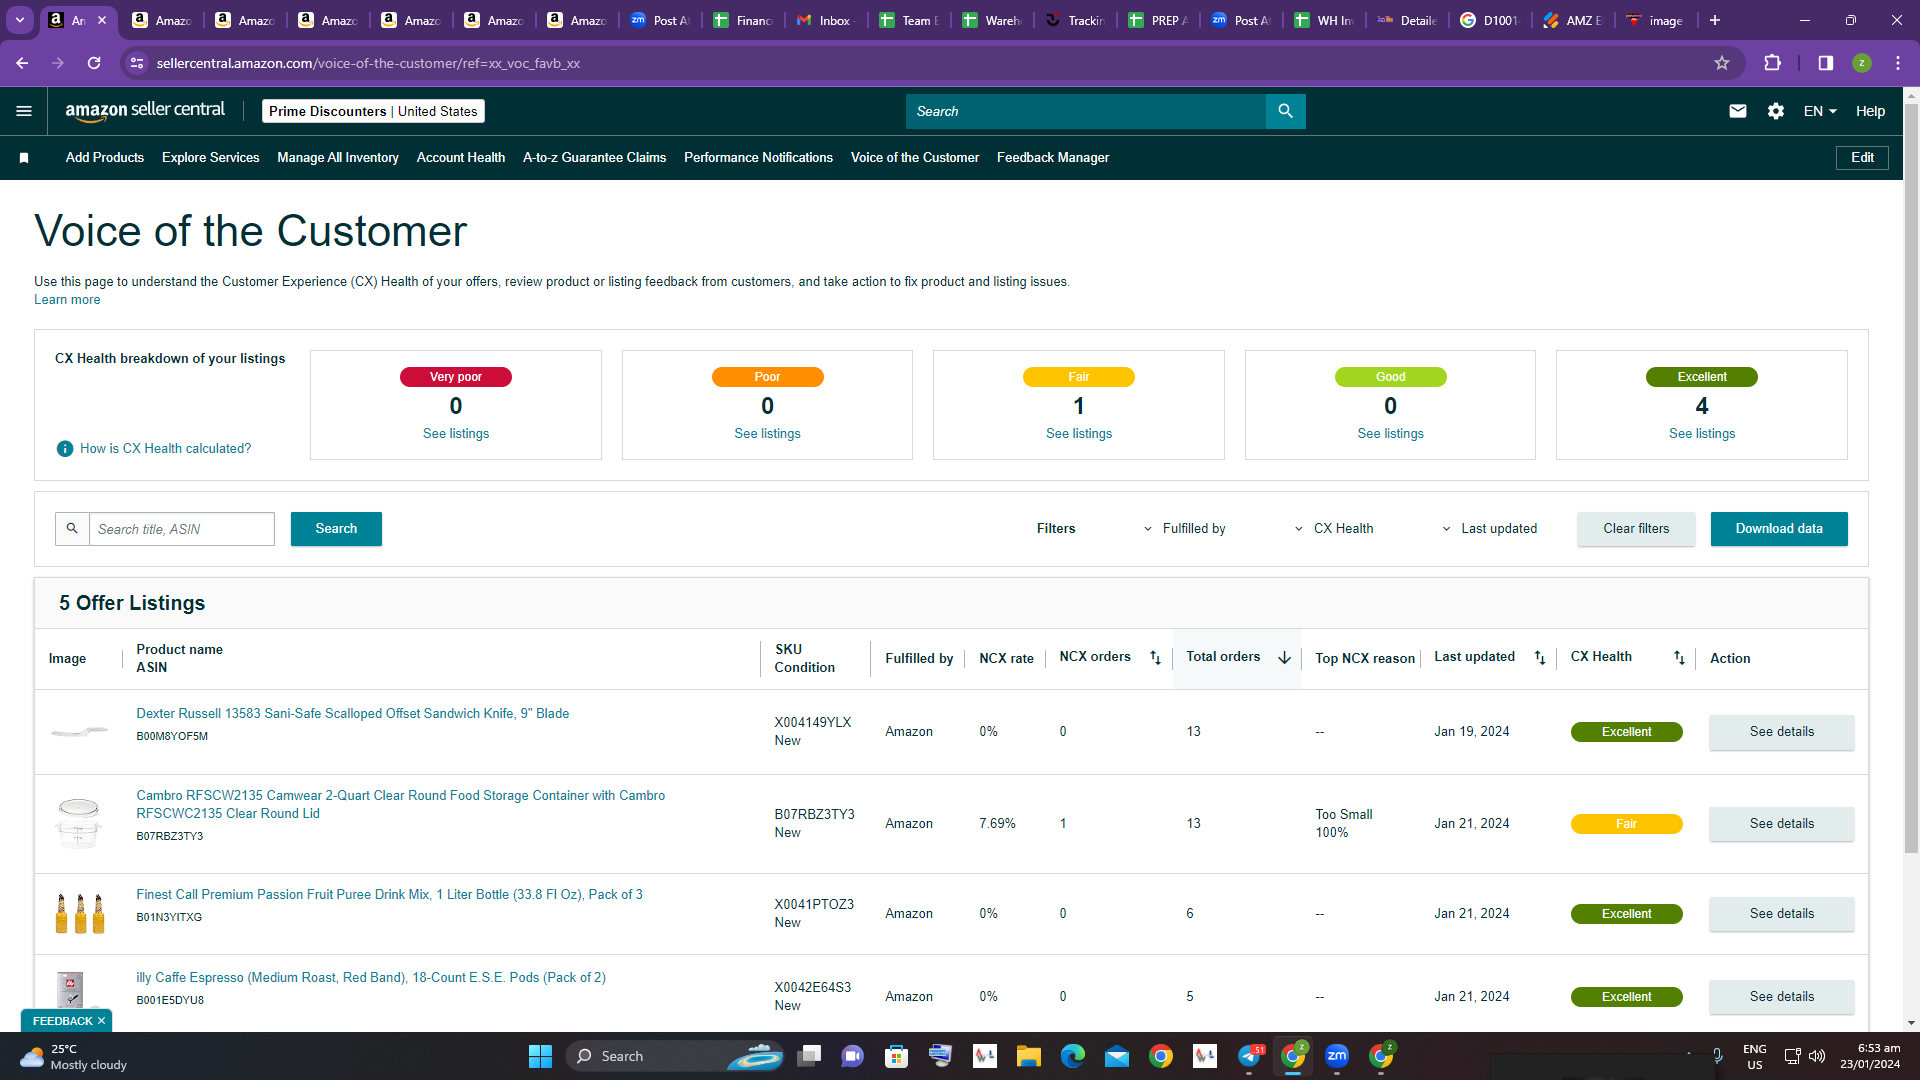The height and width of the screenshot is (1080, 1920).
Task: Sort by CX Health arrows icon
Action: [x=1679, y=658]
